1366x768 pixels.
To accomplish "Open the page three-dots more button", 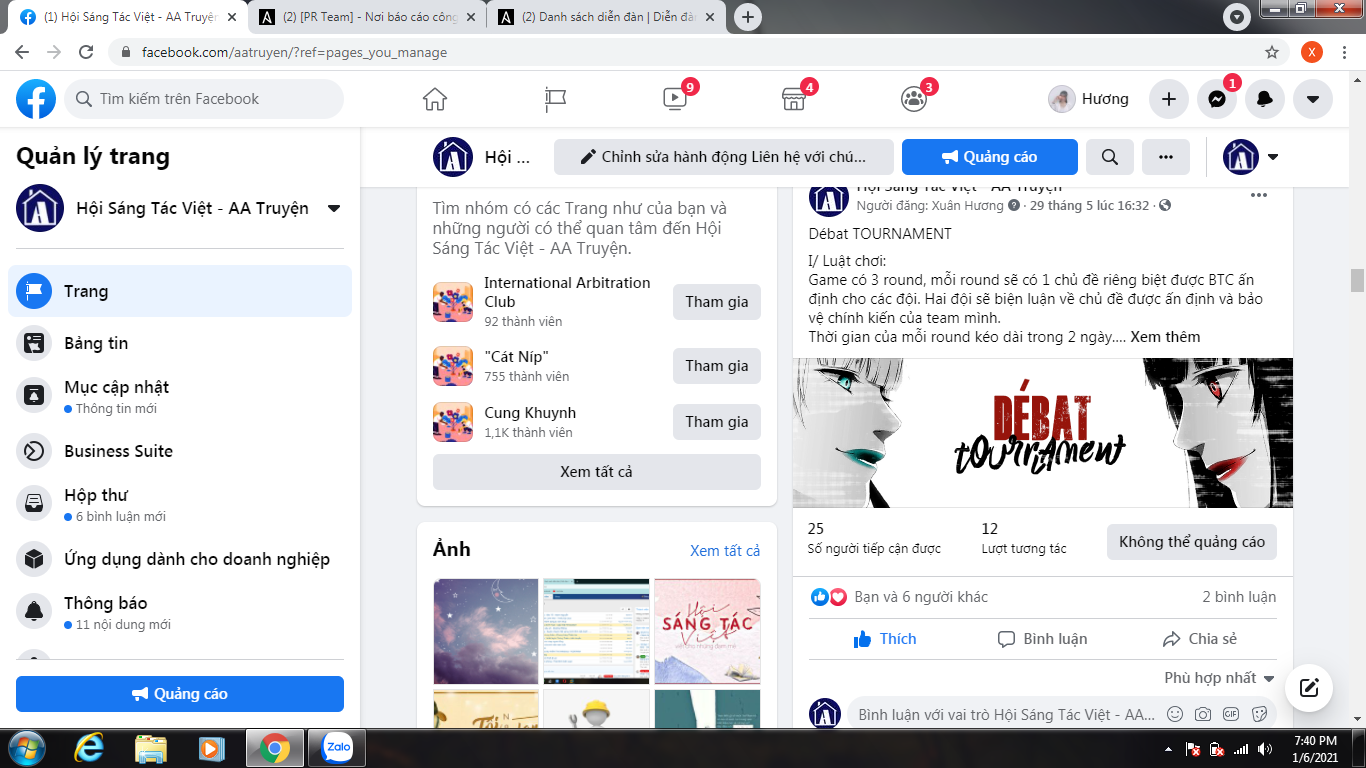I will click(x=1166, y=157).
